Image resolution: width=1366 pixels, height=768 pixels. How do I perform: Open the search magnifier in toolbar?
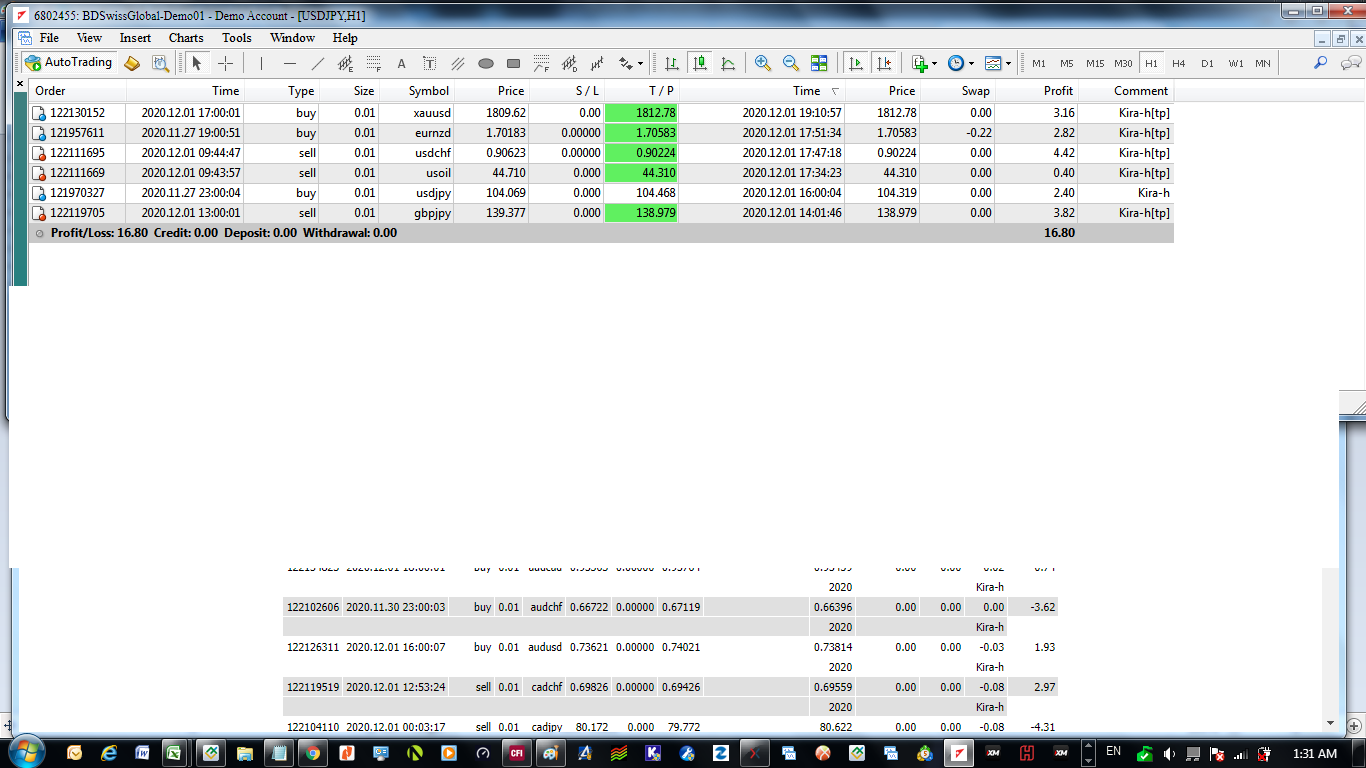pos(1320,63)
